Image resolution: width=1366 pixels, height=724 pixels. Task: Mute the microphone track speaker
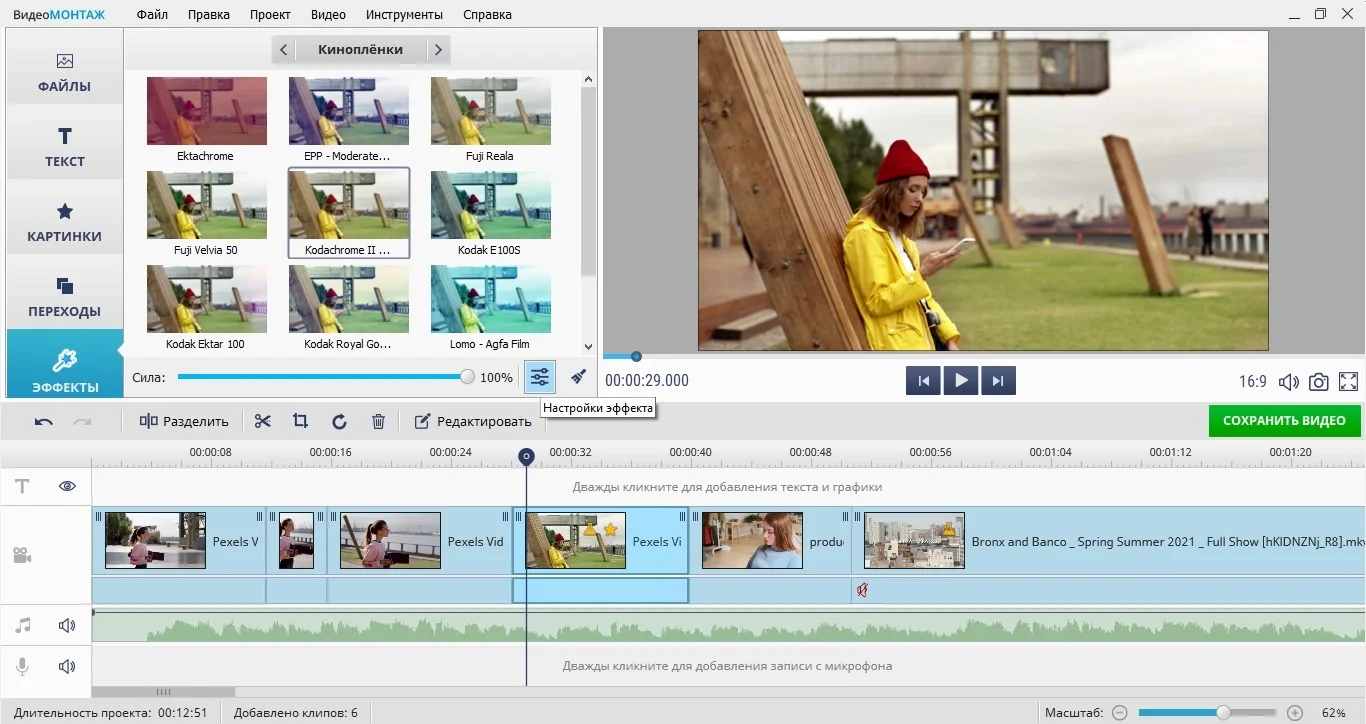(67, 666)
